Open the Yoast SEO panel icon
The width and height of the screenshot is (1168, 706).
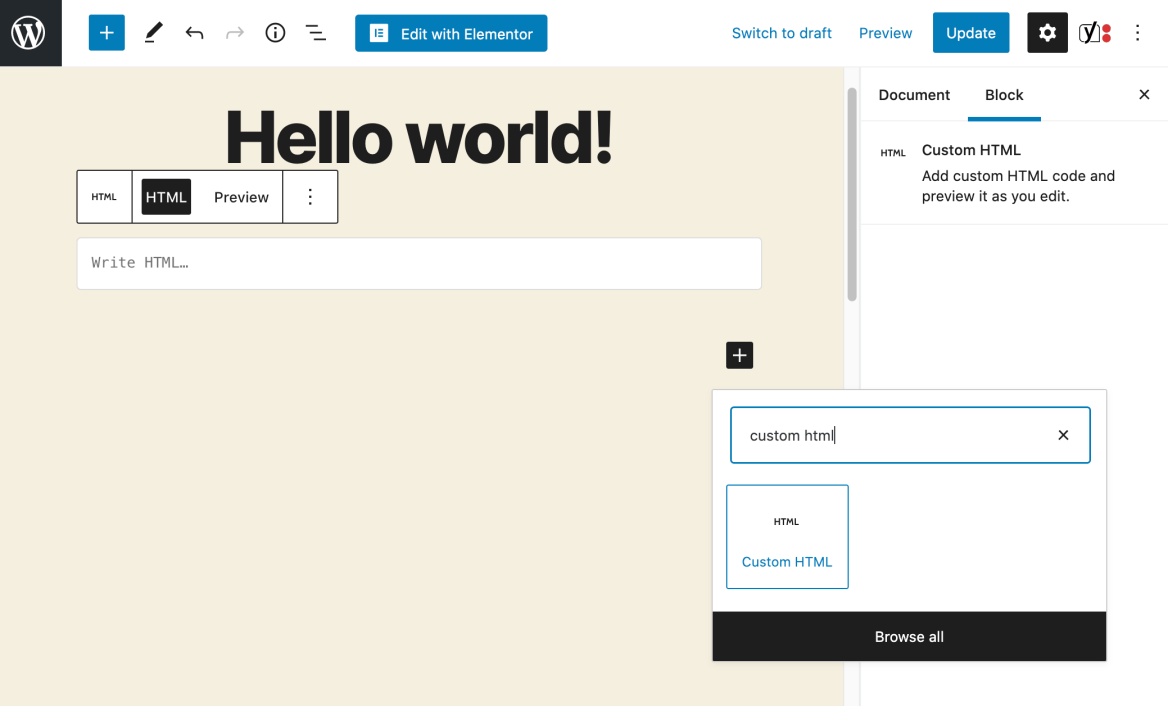click(1095, 33)
